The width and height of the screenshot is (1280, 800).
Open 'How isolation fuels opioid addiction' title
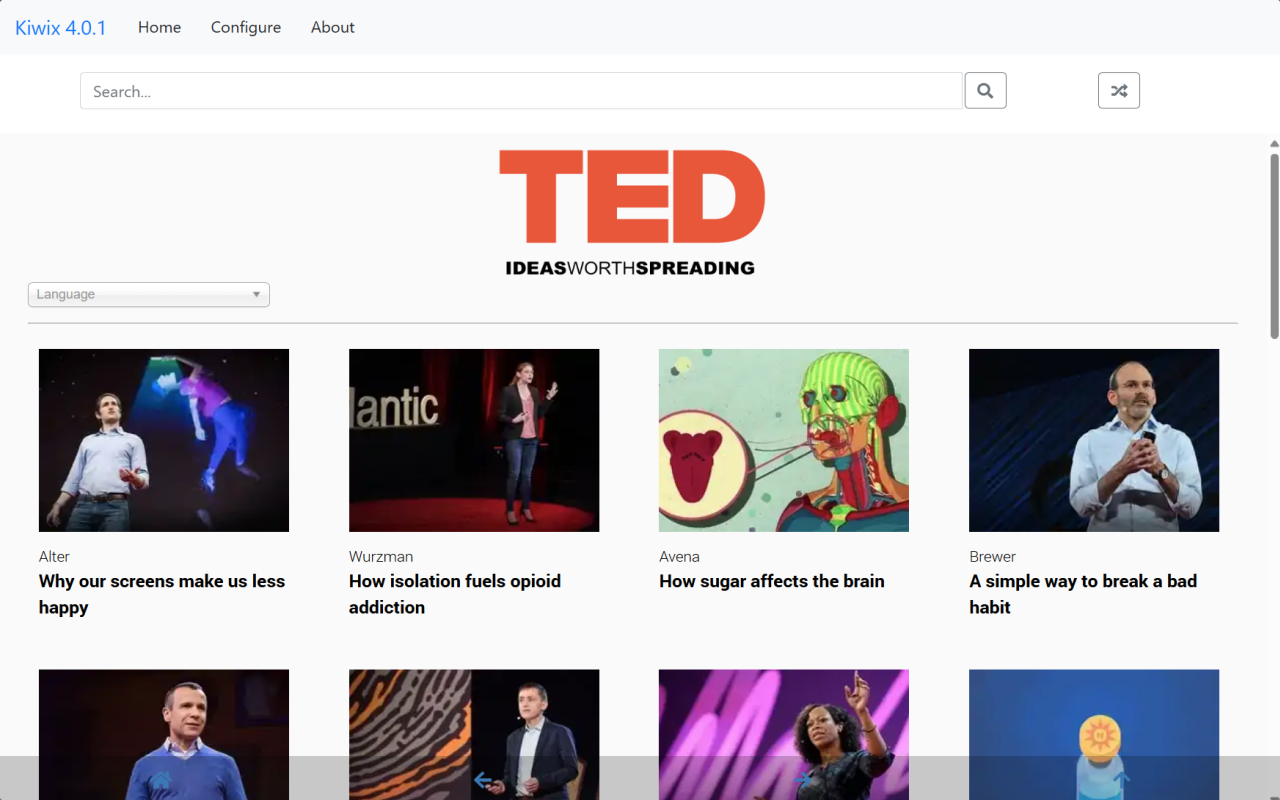454,594
